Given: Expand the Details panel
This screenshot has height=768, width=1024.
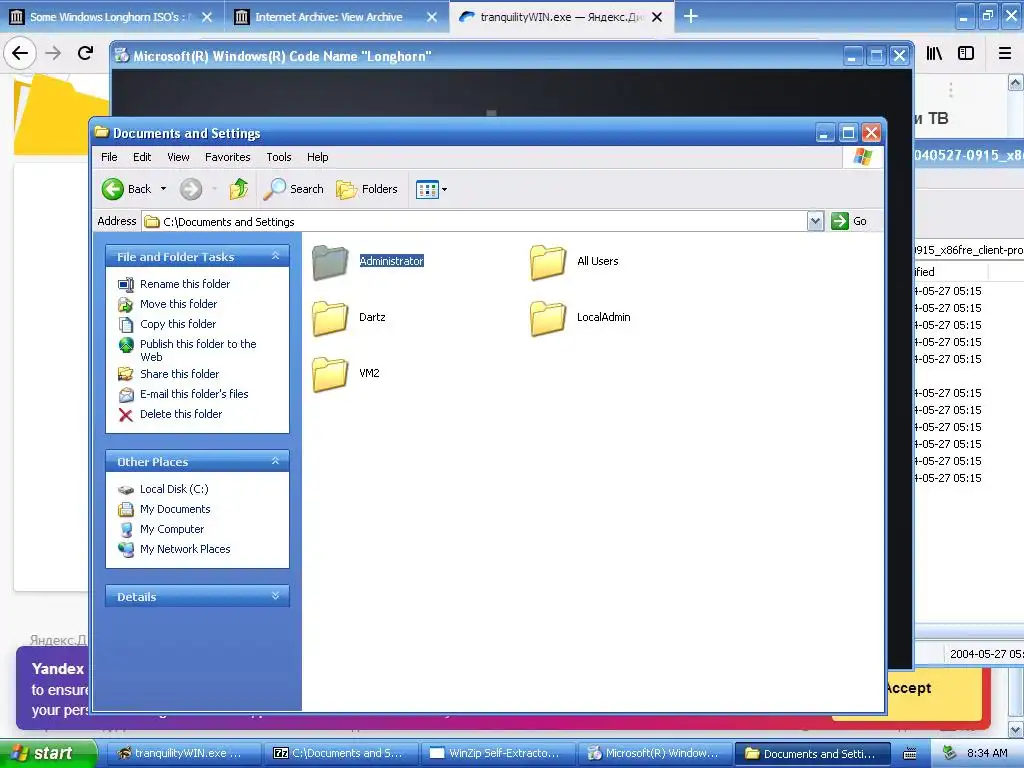Looking at the screenshot, I should click(x=276, y=596).
